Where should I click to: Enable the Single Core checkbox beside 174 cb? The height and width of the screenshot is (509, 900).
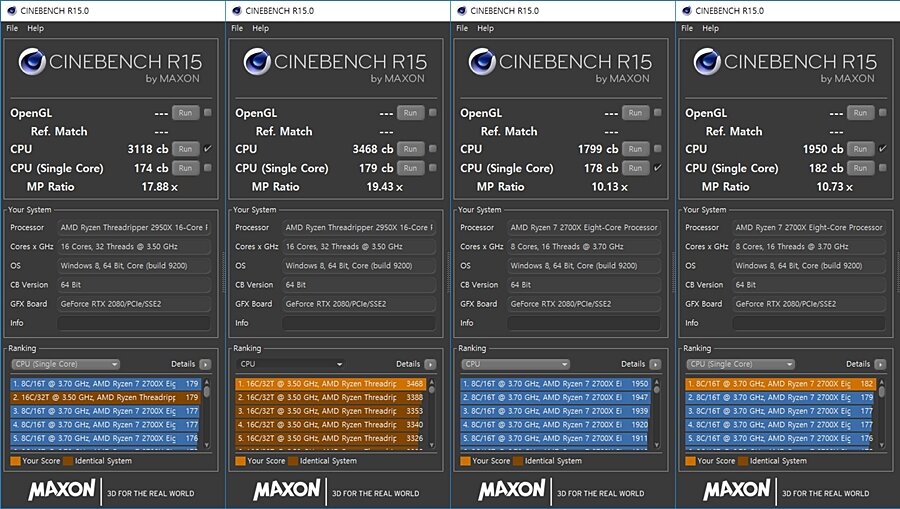point(208,168)
